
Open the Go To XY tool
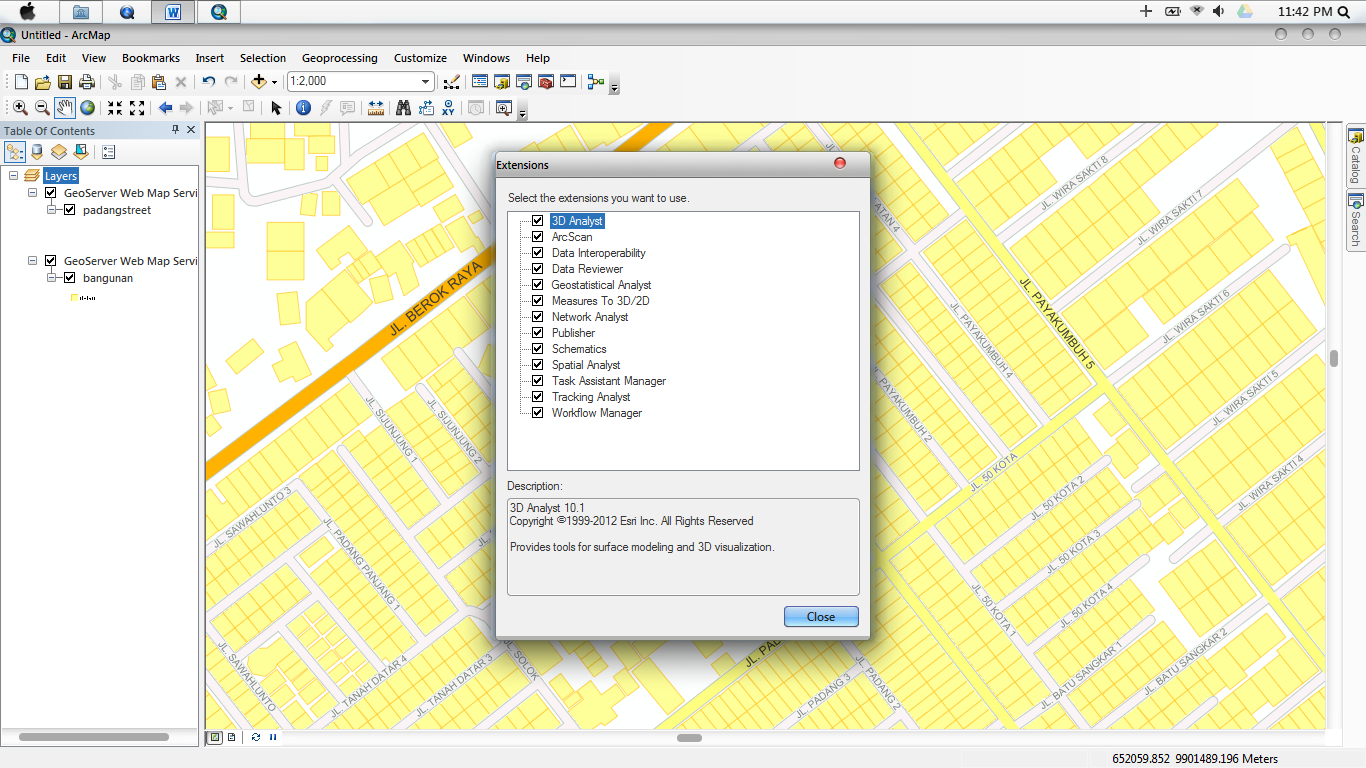pos(448,108)
